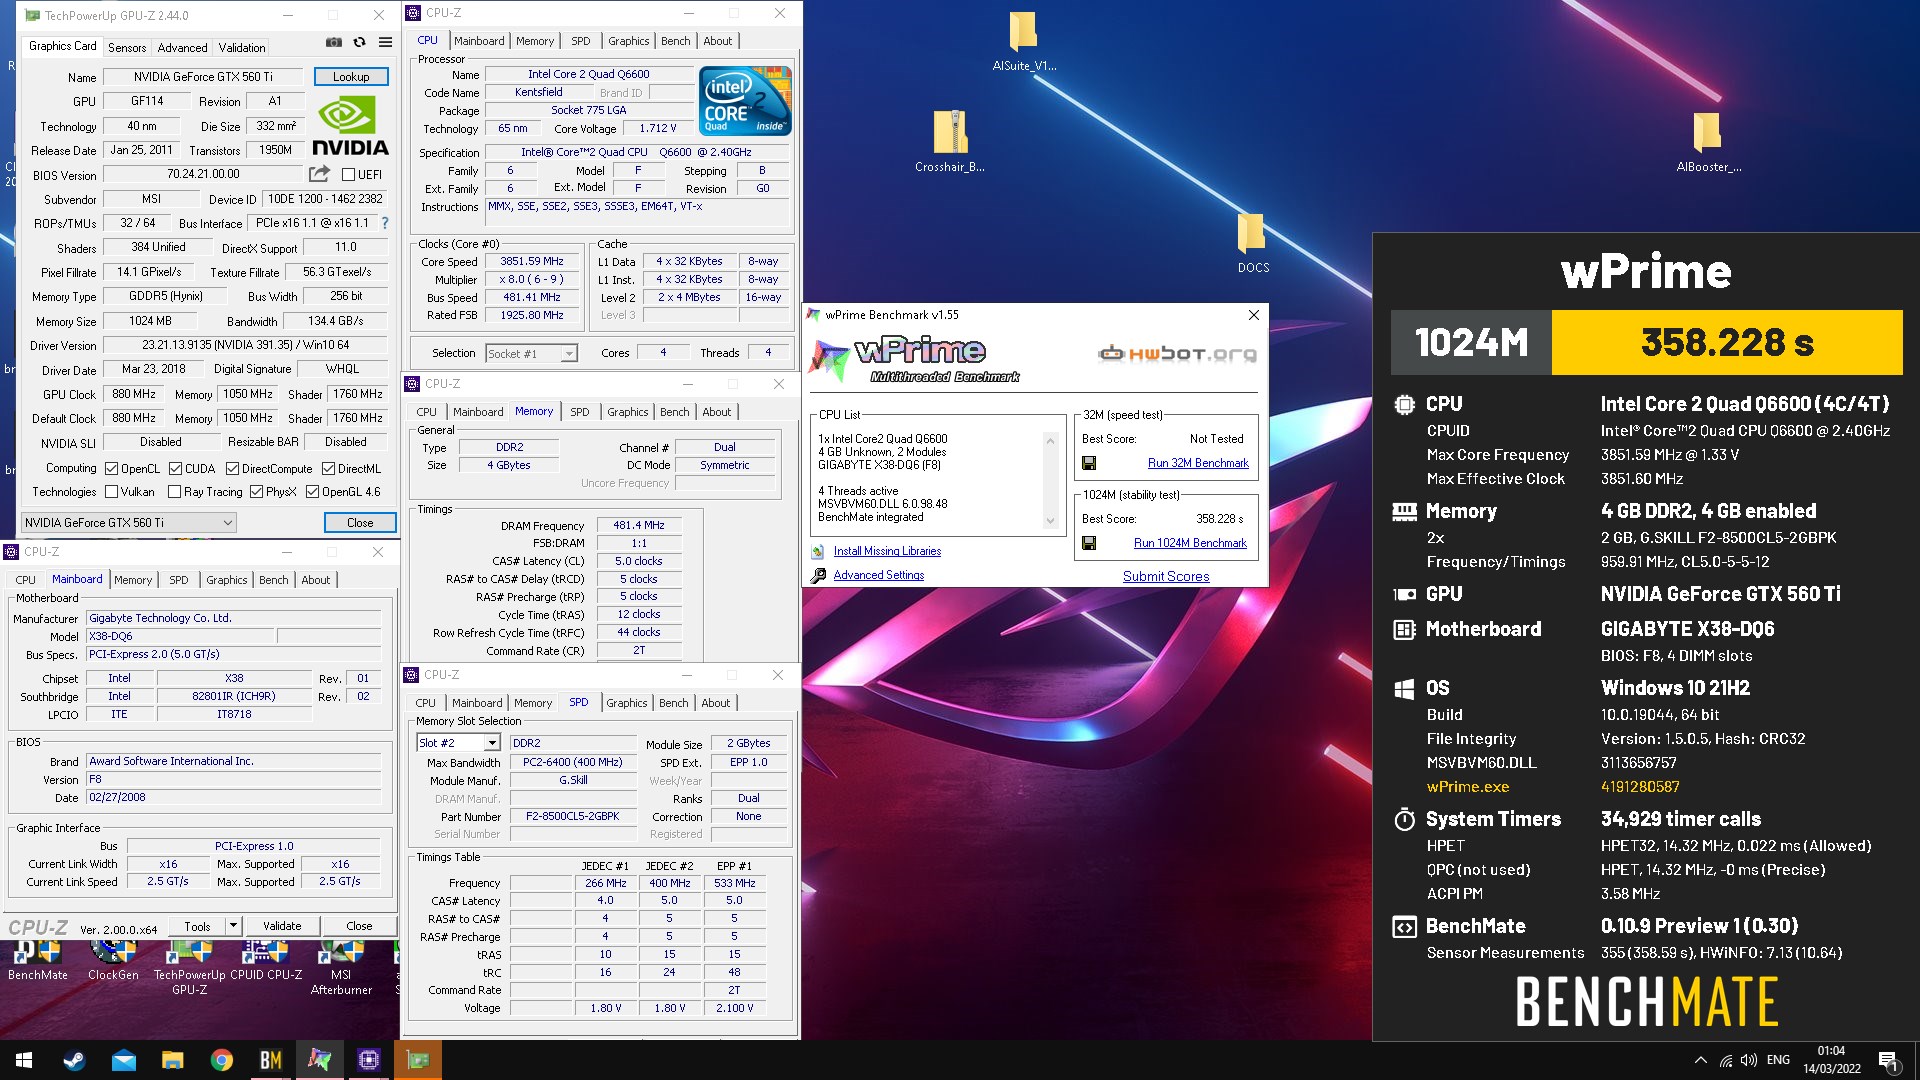This screenshot has width=1920, height=1080.
Task: Click the Install Missing Libraries icon
Action: [x=818, y=551]
